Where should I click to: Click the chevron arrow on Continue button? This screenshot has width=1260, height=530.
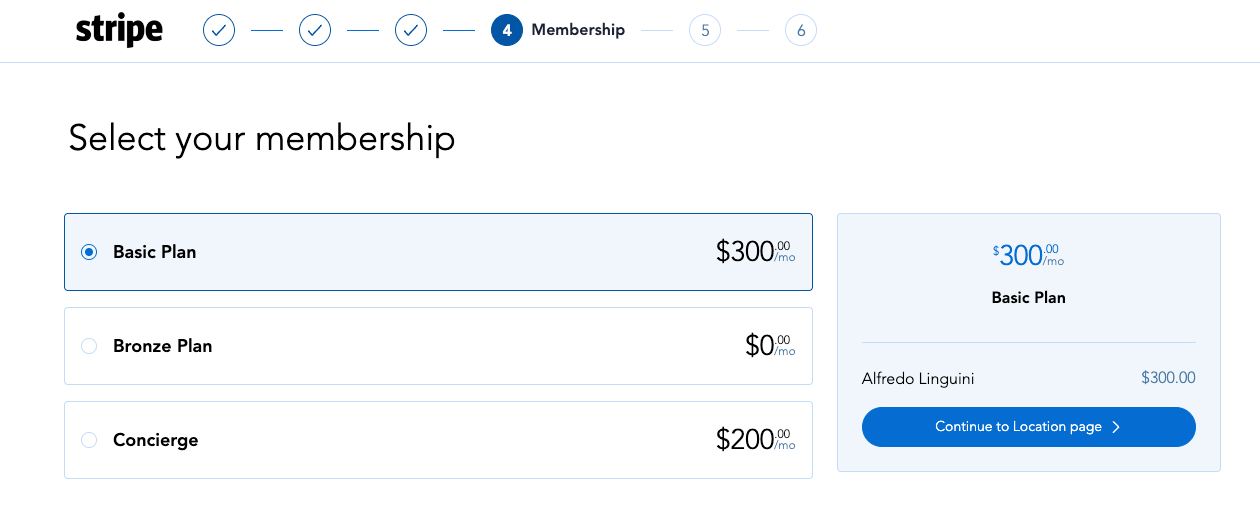tap(1116, 427)
